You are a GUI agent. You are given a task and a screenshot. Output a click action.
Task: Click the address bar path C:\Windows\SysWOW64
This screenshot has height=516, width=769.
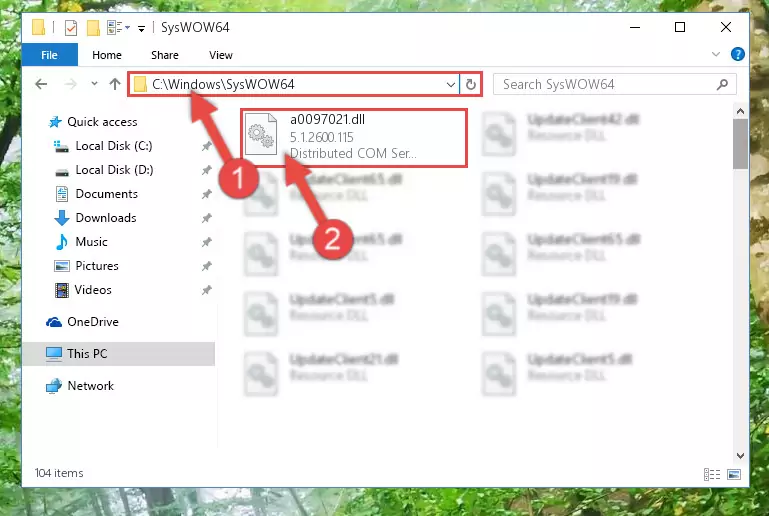pos(223,84)
